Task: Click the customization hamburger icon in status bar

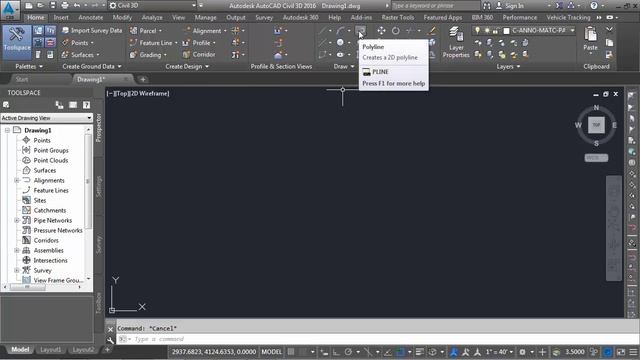Action: click(x=633, y=352)
